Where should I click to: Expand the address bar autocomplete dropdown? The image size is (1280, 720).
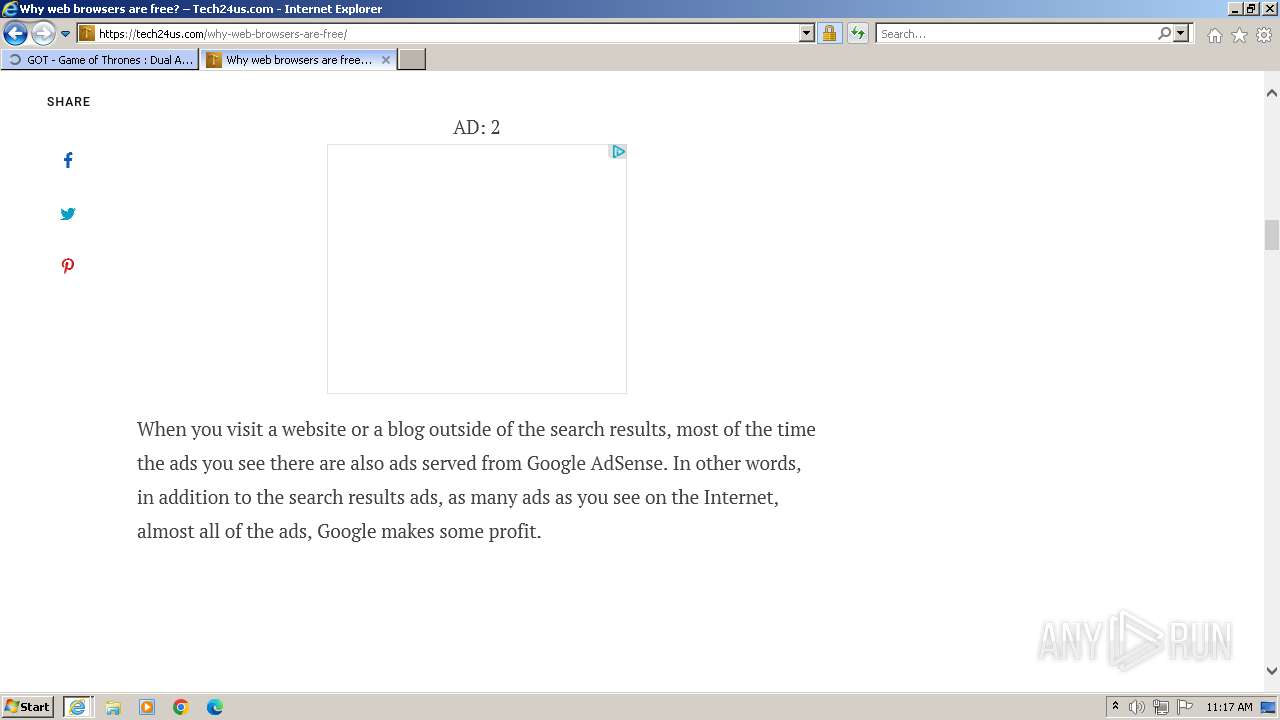point(807,34)
